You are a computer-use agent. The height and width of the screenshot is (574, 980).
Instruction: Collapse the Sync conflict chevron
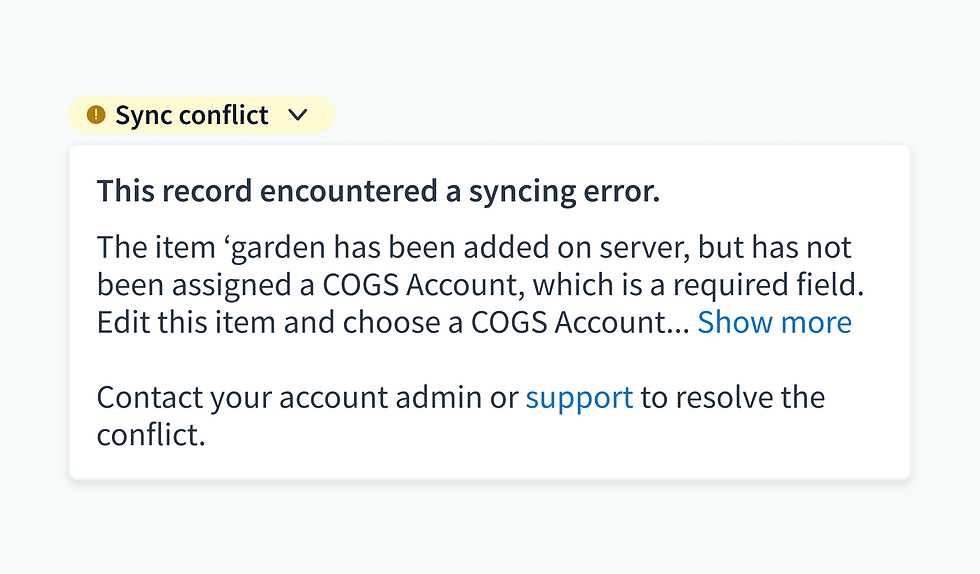[297, 115]
